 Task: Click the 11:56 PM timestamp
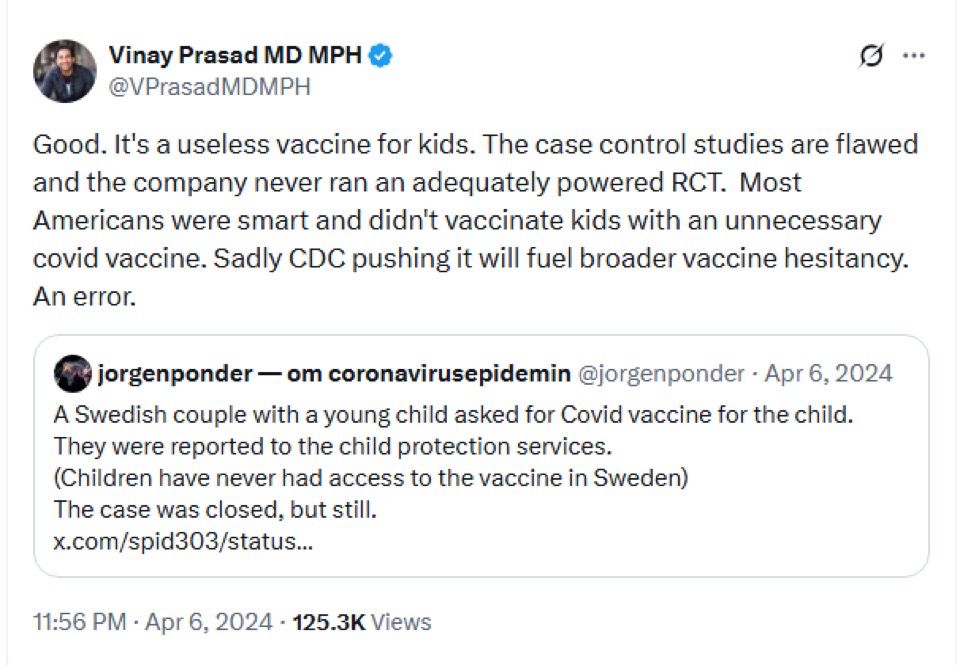click(x=80, y=622)
